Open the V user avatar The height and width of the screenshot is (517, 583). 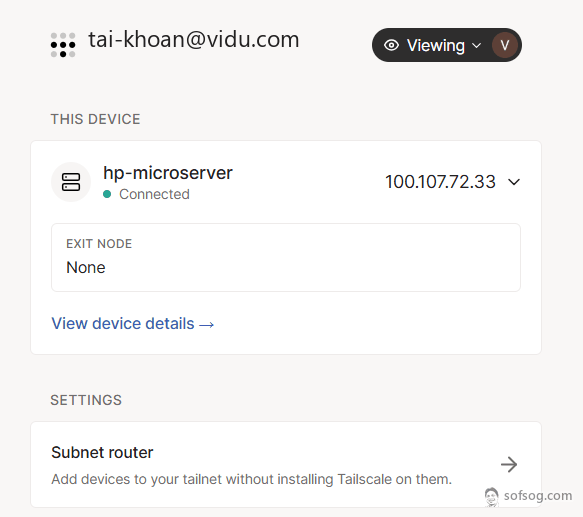(x=505, y=45)
